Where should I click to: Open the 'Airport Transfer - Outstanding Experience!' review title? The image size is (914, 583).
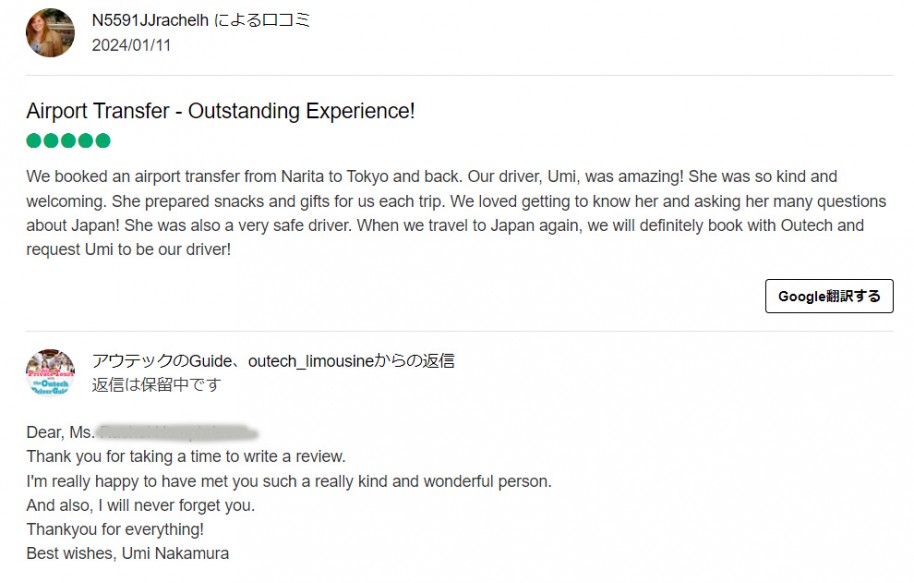(x=220, y=111)
